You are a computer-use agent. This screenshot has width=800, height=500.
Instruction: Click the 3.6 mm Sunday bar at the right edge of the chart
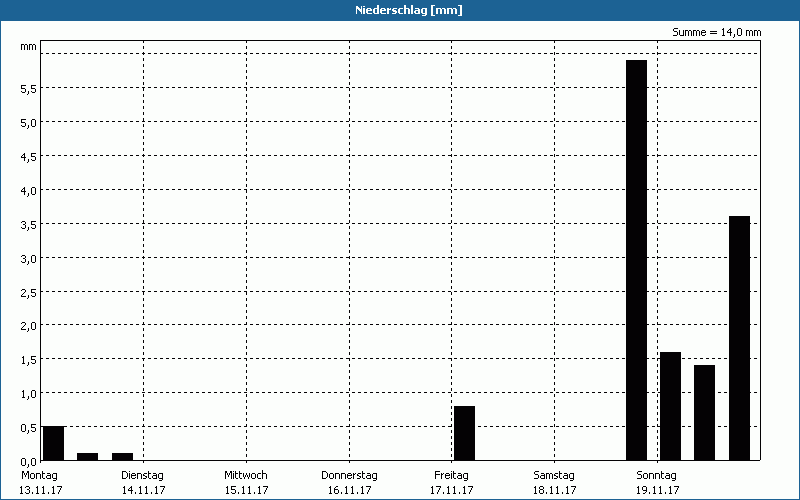click(x=739, y=338)
